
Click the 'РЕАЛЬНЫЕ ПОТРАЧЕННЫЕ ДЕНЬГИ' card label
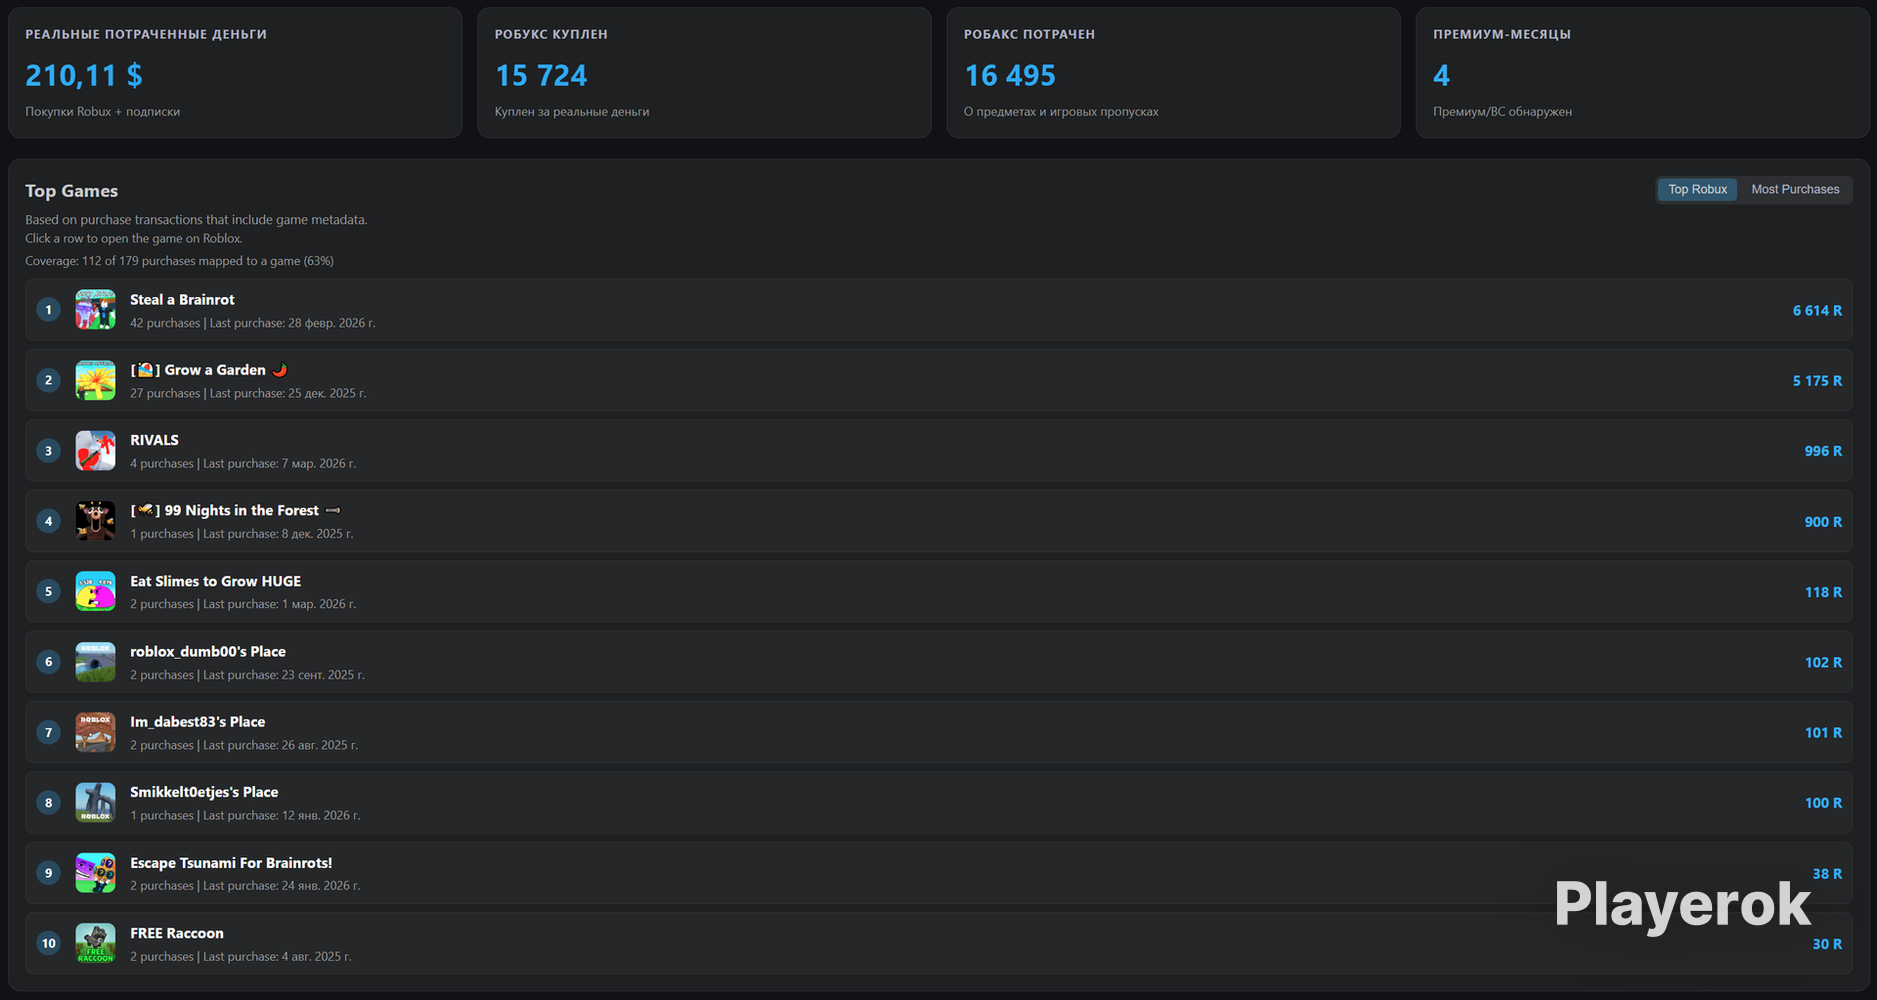click(x=146, y=34)
